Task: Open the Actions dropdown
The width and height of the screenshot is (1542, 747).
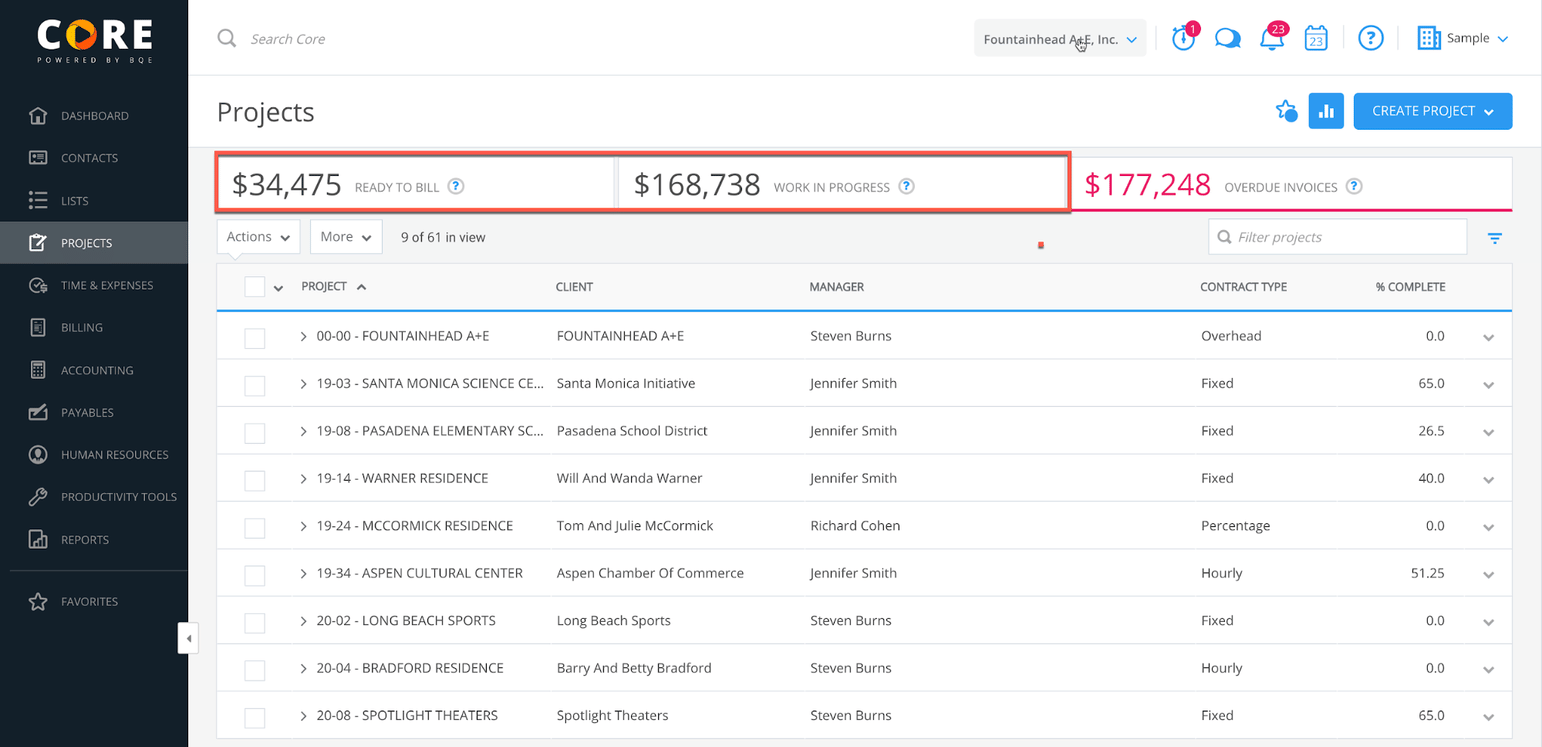Action: [x=258, y=237]
